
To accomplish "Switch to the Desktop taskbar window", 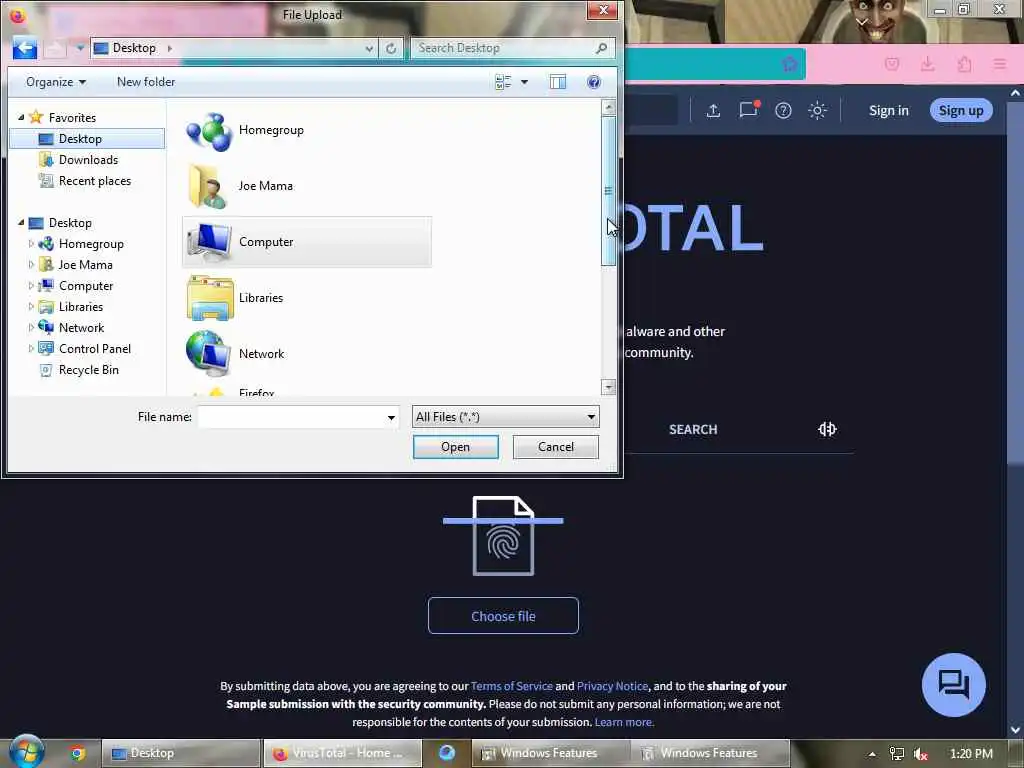I will point(181,753).
